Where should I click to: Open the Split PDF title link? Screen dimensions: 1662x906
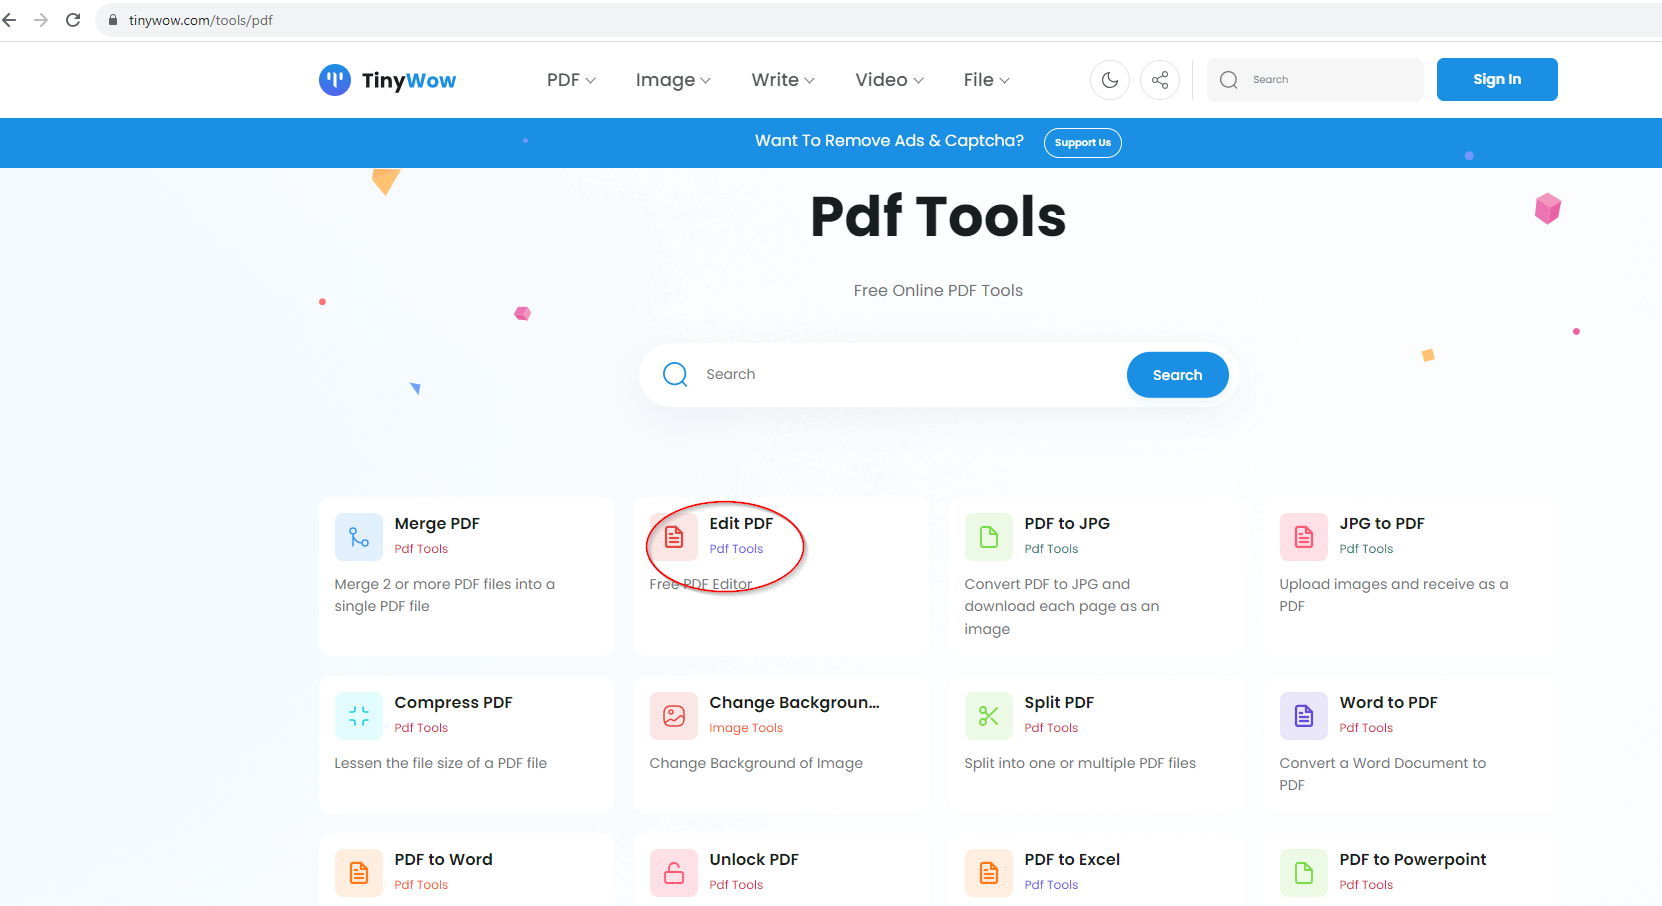[1059, 703]
